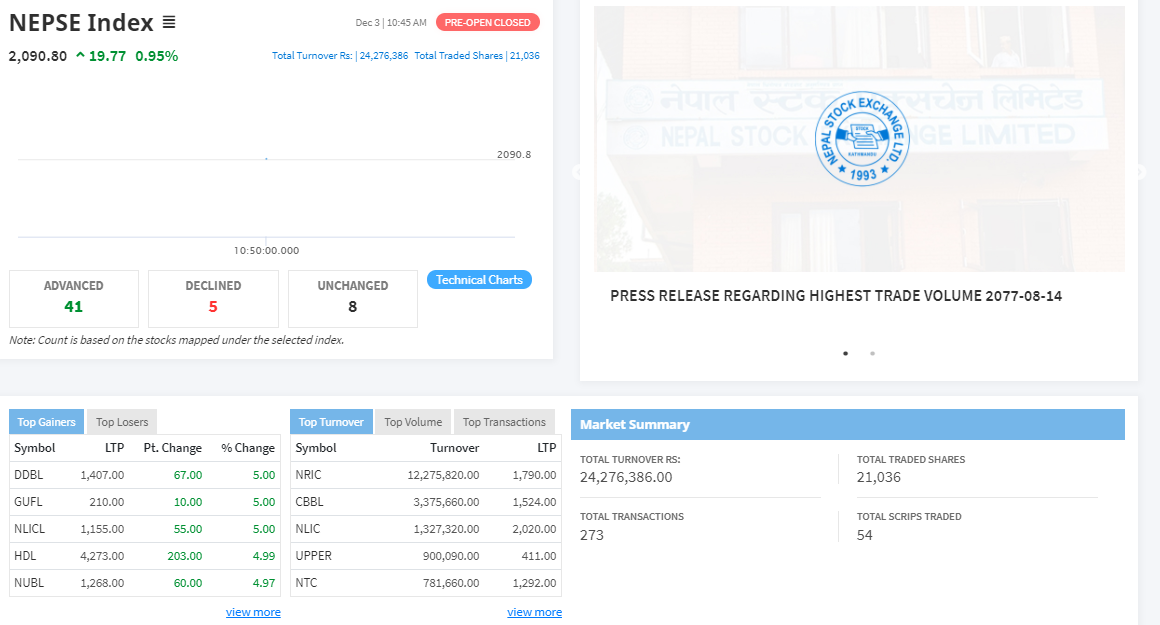Screen dimensions: 1160x625
Task: Select the NRIC symbol in Top Turnover
Action: pyautogui.click(x=308, y=475)
